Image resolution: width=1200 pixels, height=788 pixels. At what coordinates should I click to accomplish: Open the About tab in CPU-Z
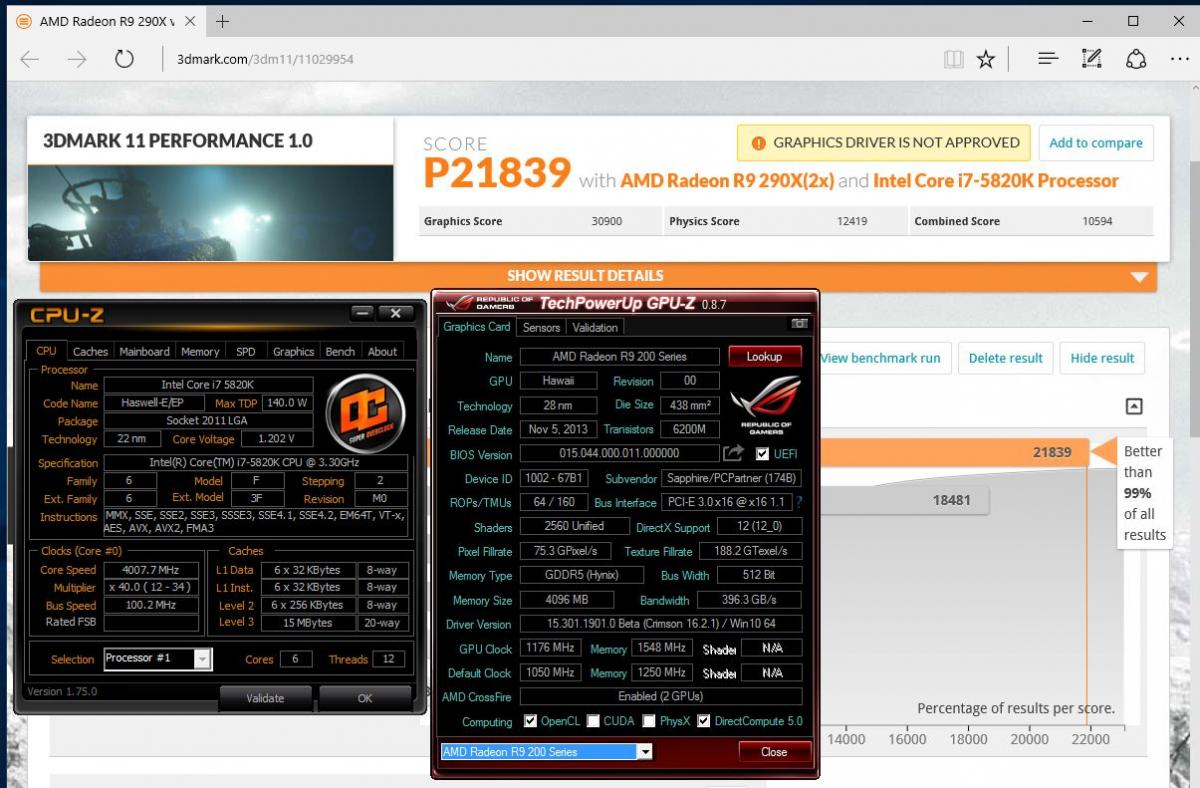click(x=382, y=351)
